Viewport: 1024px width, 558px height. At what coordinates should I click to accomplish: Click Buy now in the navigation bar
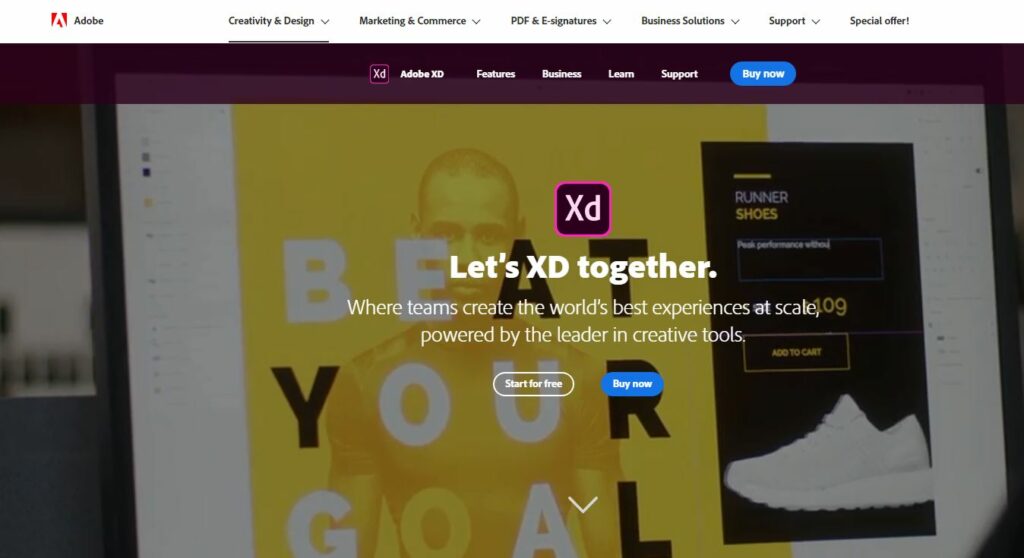(x=763, y=74)
